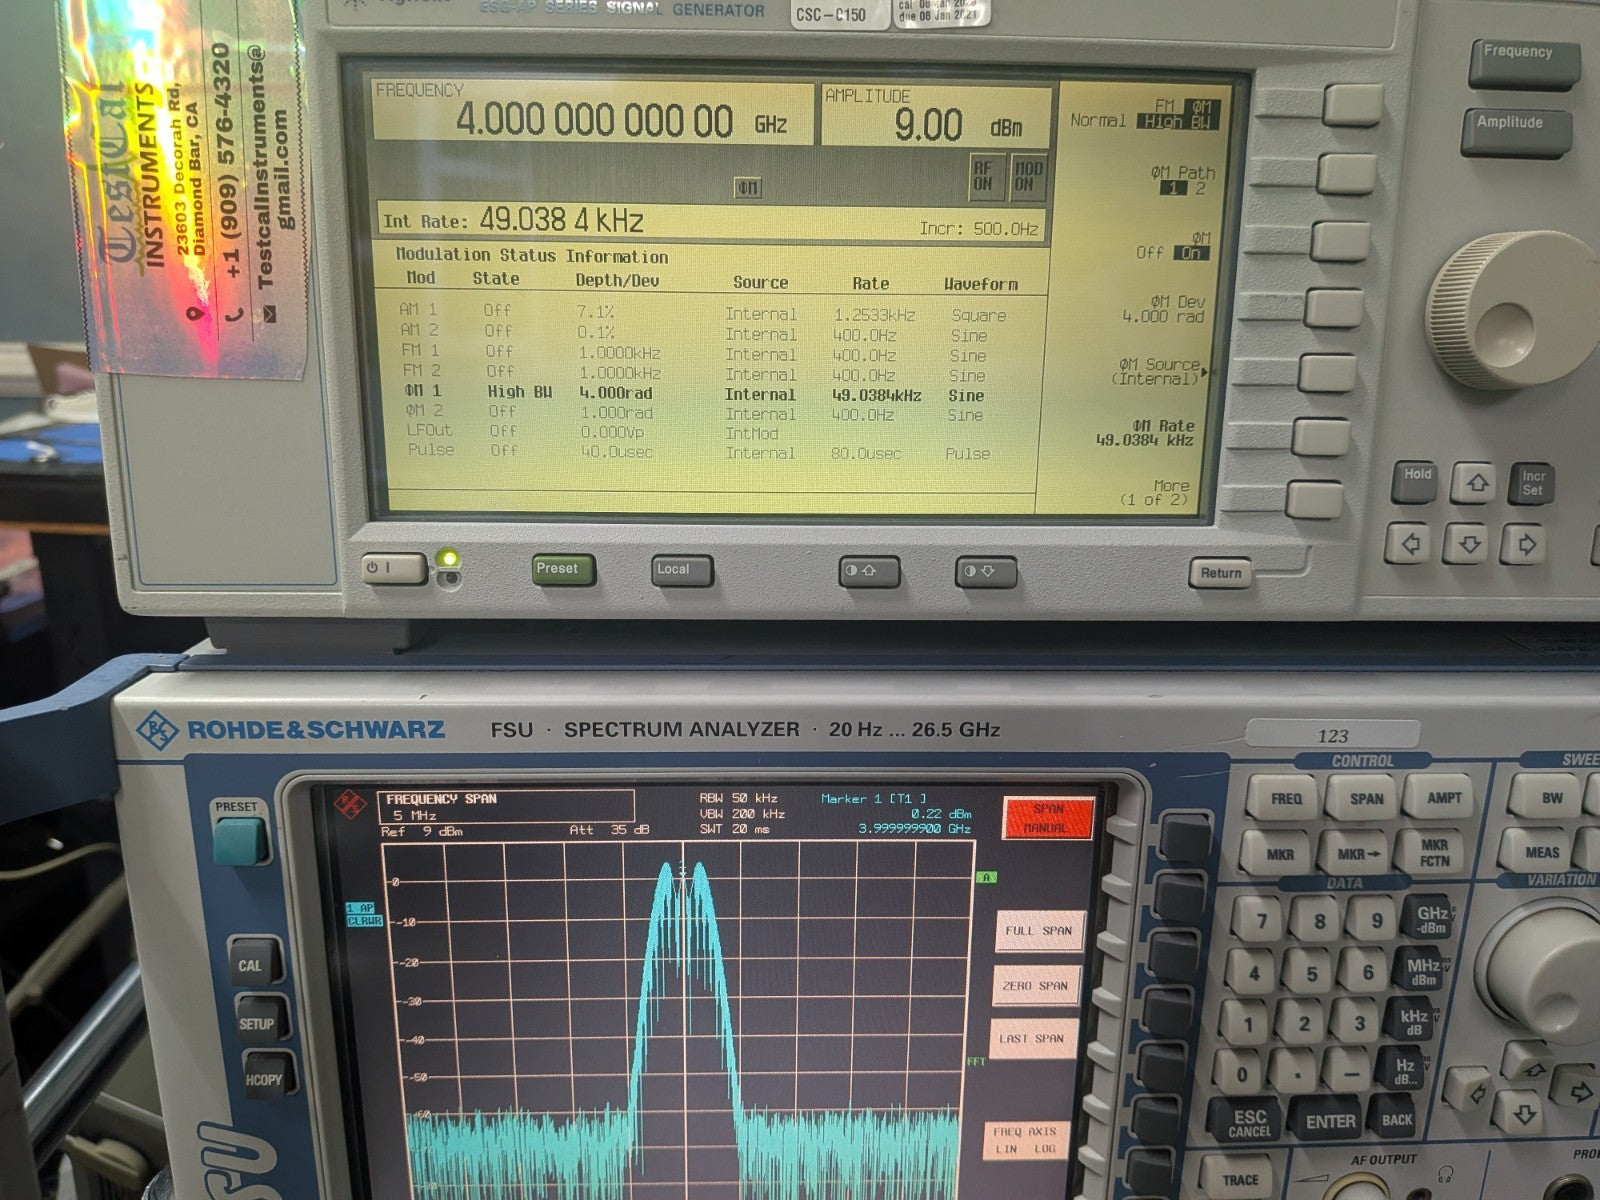The width and height of the screenshot is (1600, 1200).
Task: Toggle FREQ AXIS LIN LOG softkey
Action: (1025, 1140)
